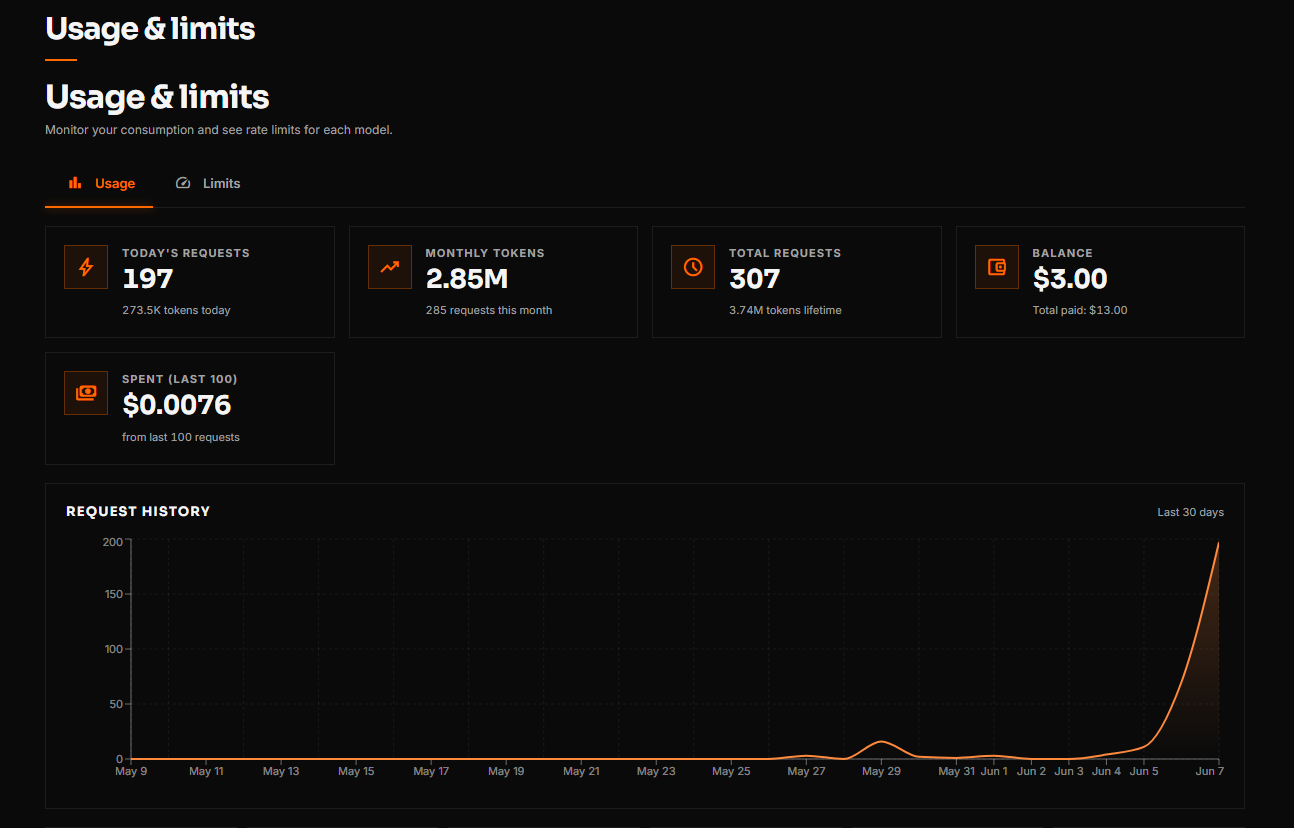
Task: Click the 100 y-axis label
Action: (x=112, y=649)
